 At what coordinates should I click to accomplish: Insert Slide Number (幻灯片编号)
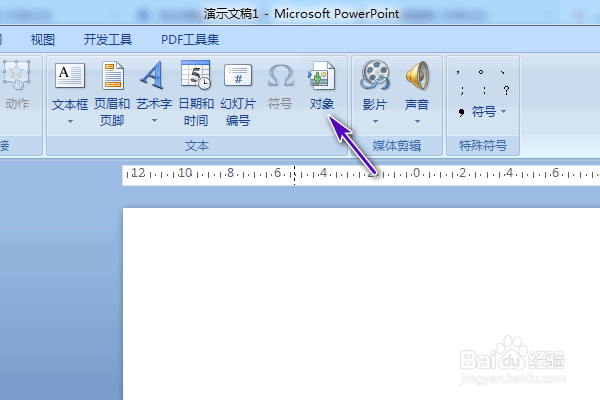click(238, 94)
